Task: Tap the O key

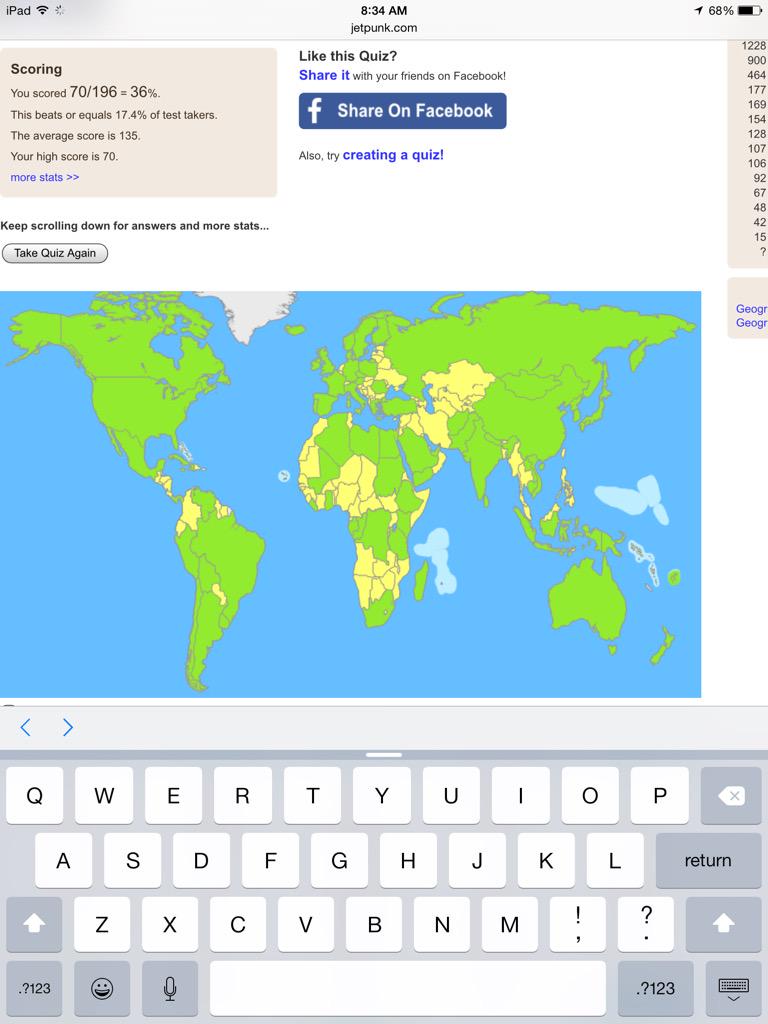Action: coord(590,795)
